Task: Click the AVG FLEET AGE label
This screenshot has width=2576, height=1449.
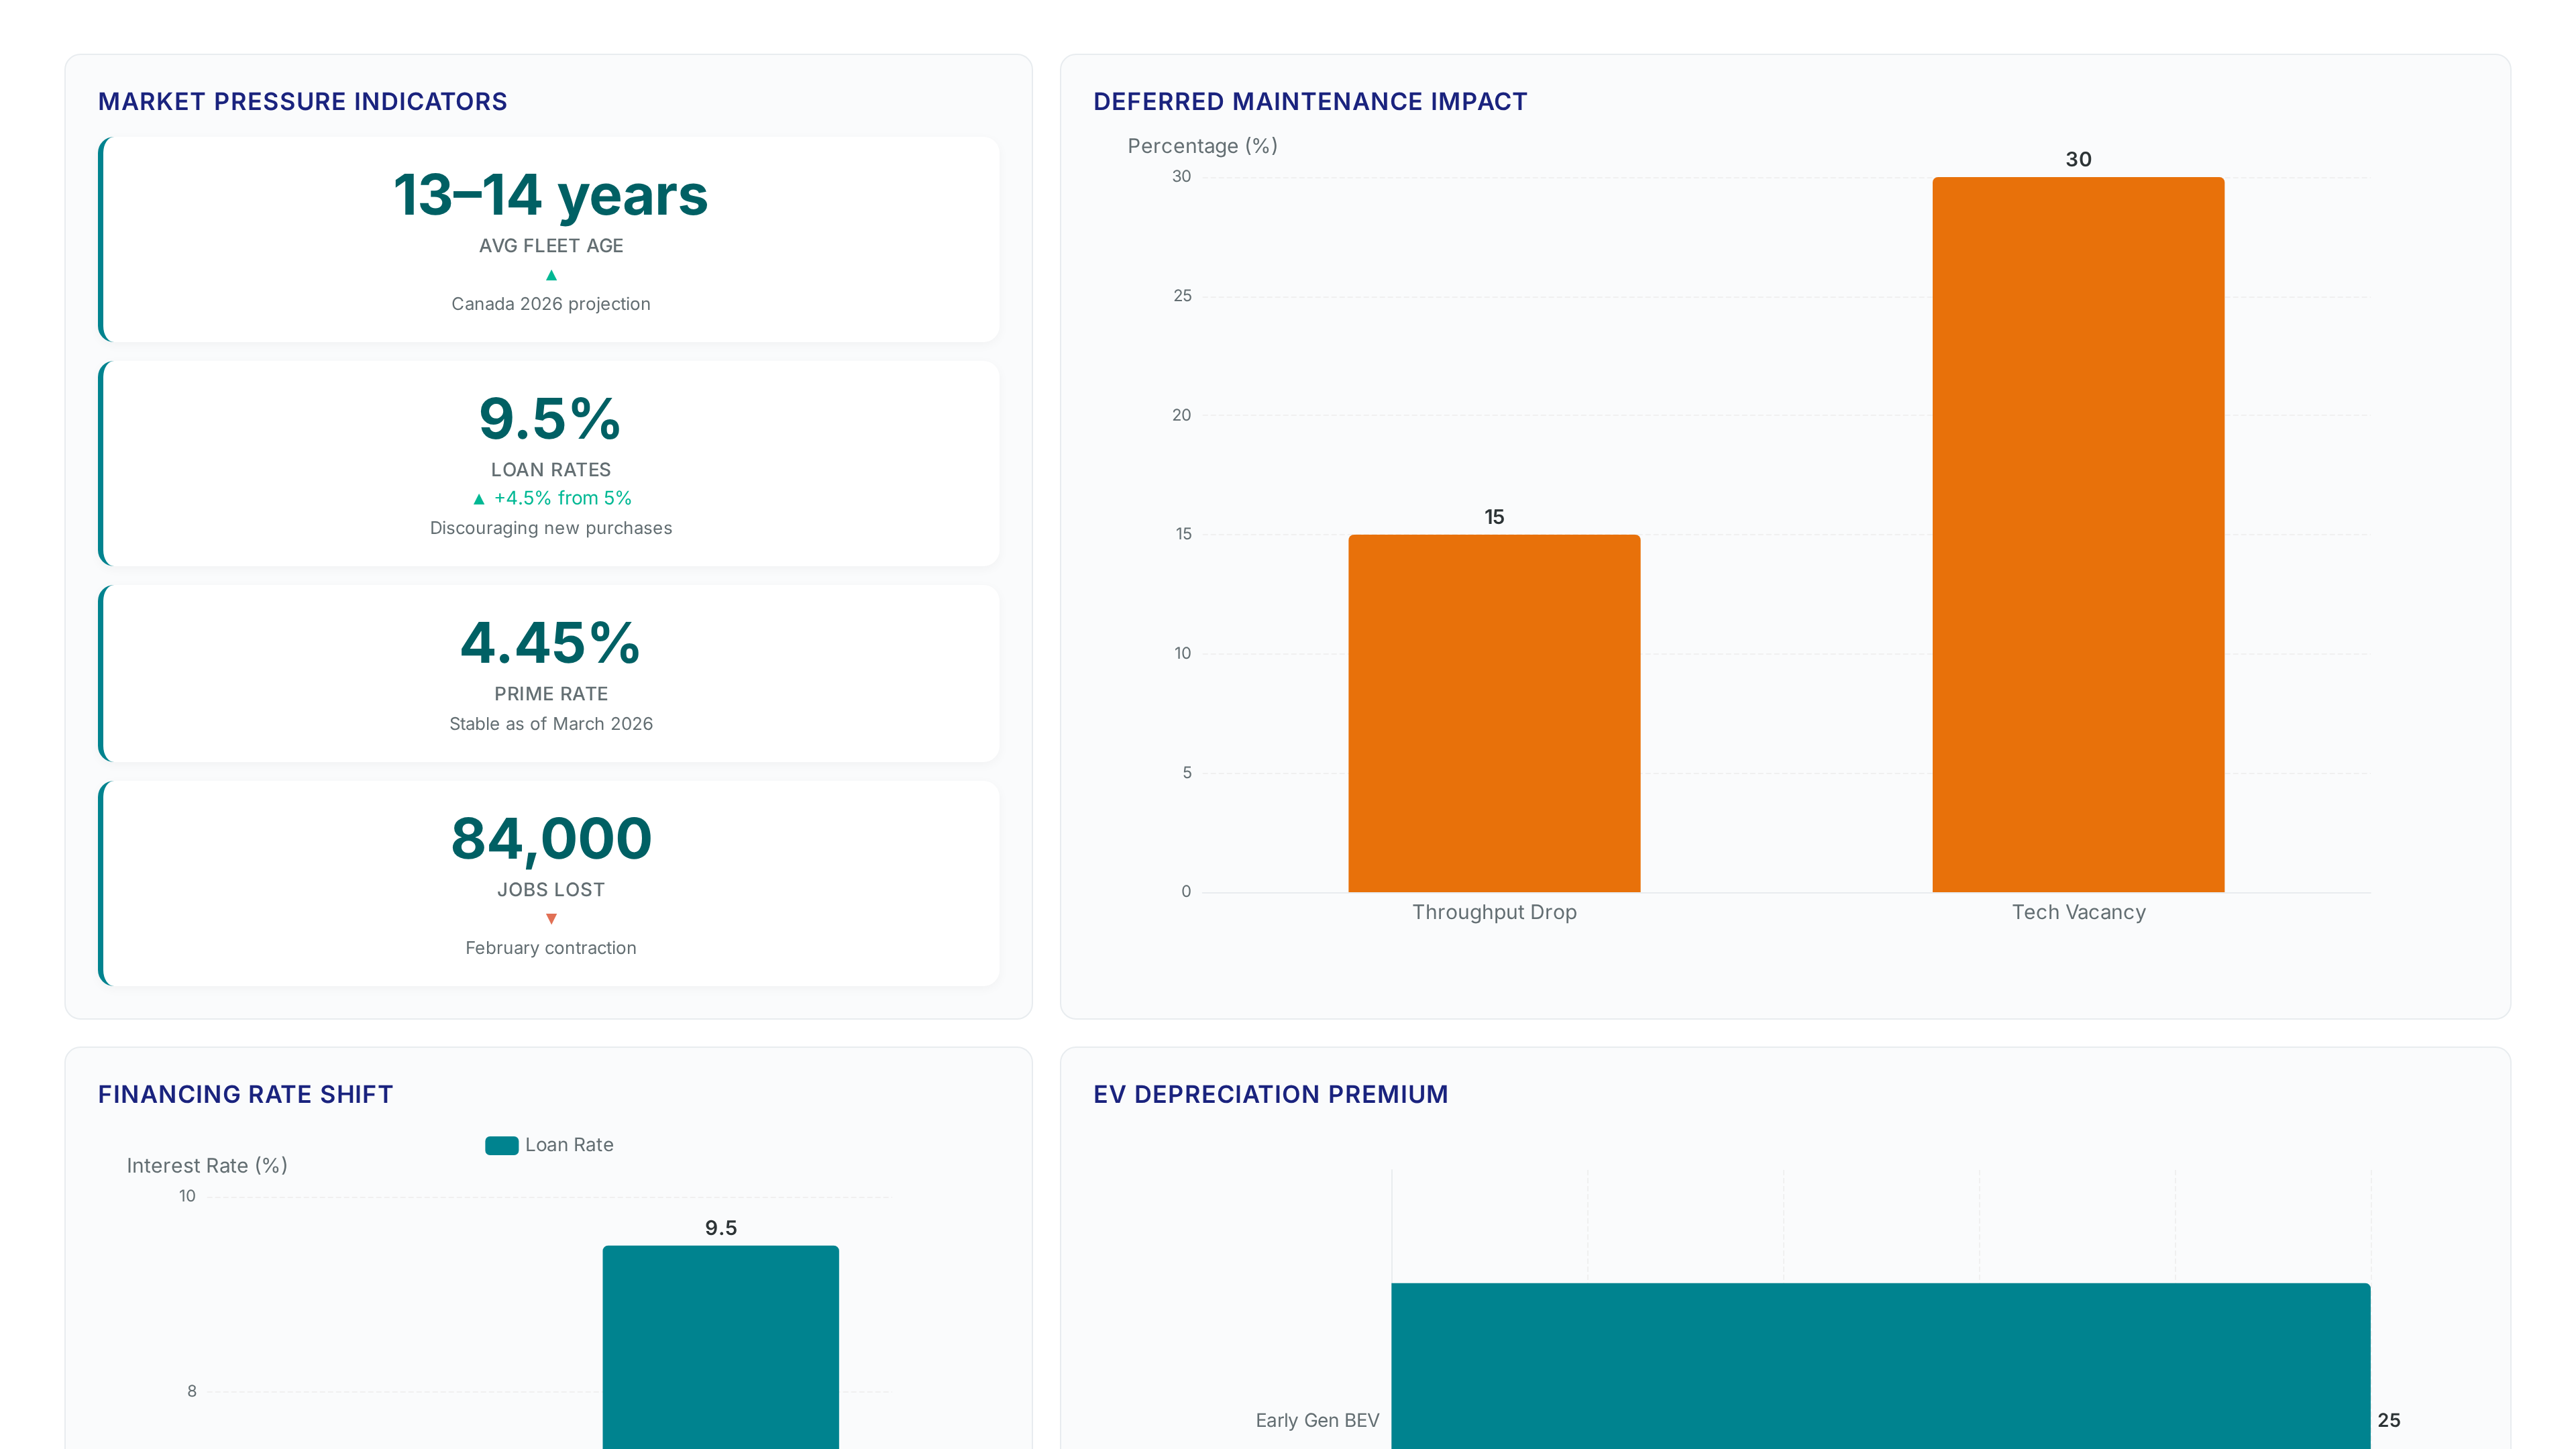Action: point(551,246)
